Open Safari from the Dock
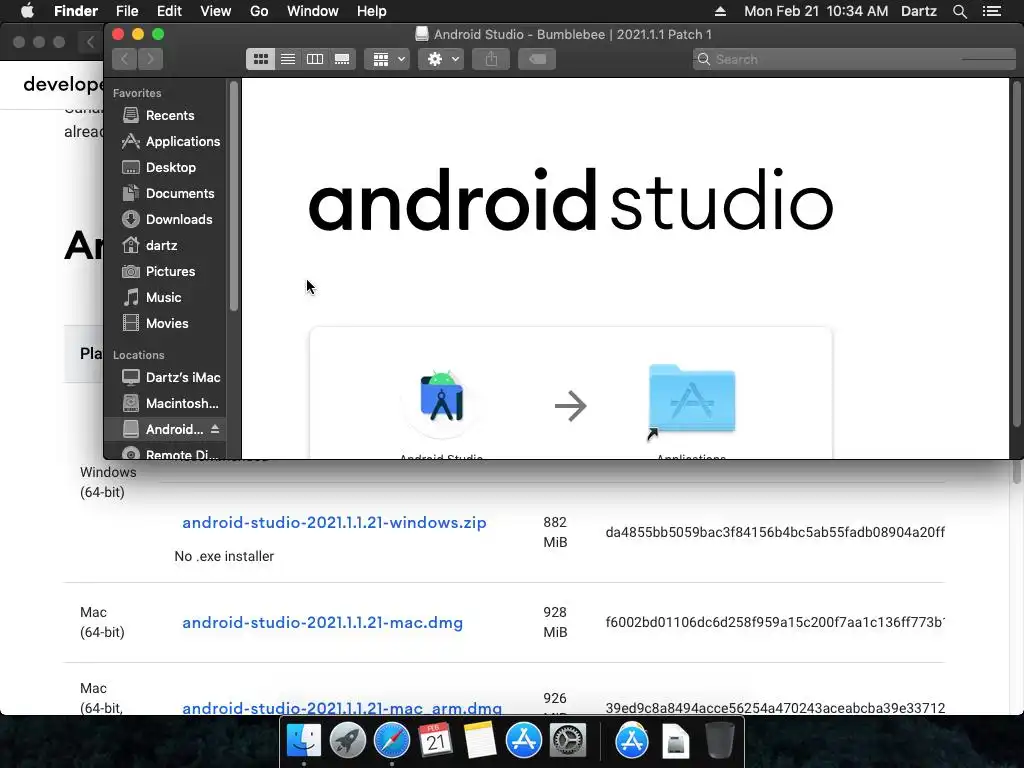Image resolution: width=1024 pixels, height=768 pixels. pos(392,741)
